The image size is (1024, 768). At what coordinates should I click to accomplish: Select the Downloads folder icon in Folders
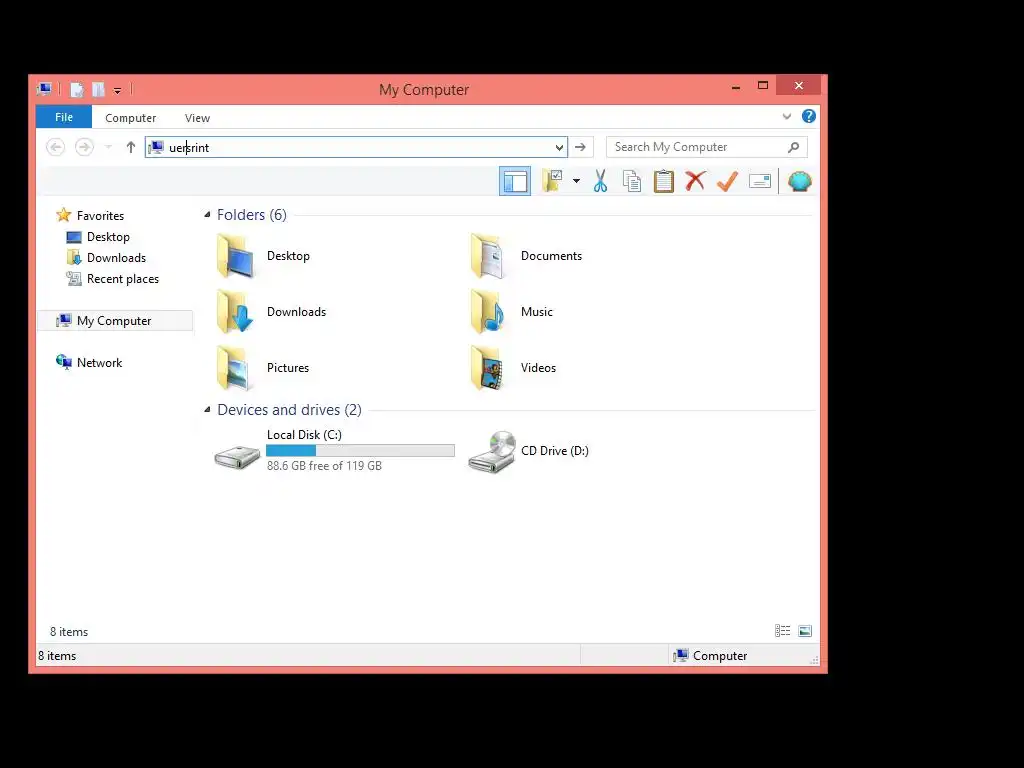click(234, 312)
